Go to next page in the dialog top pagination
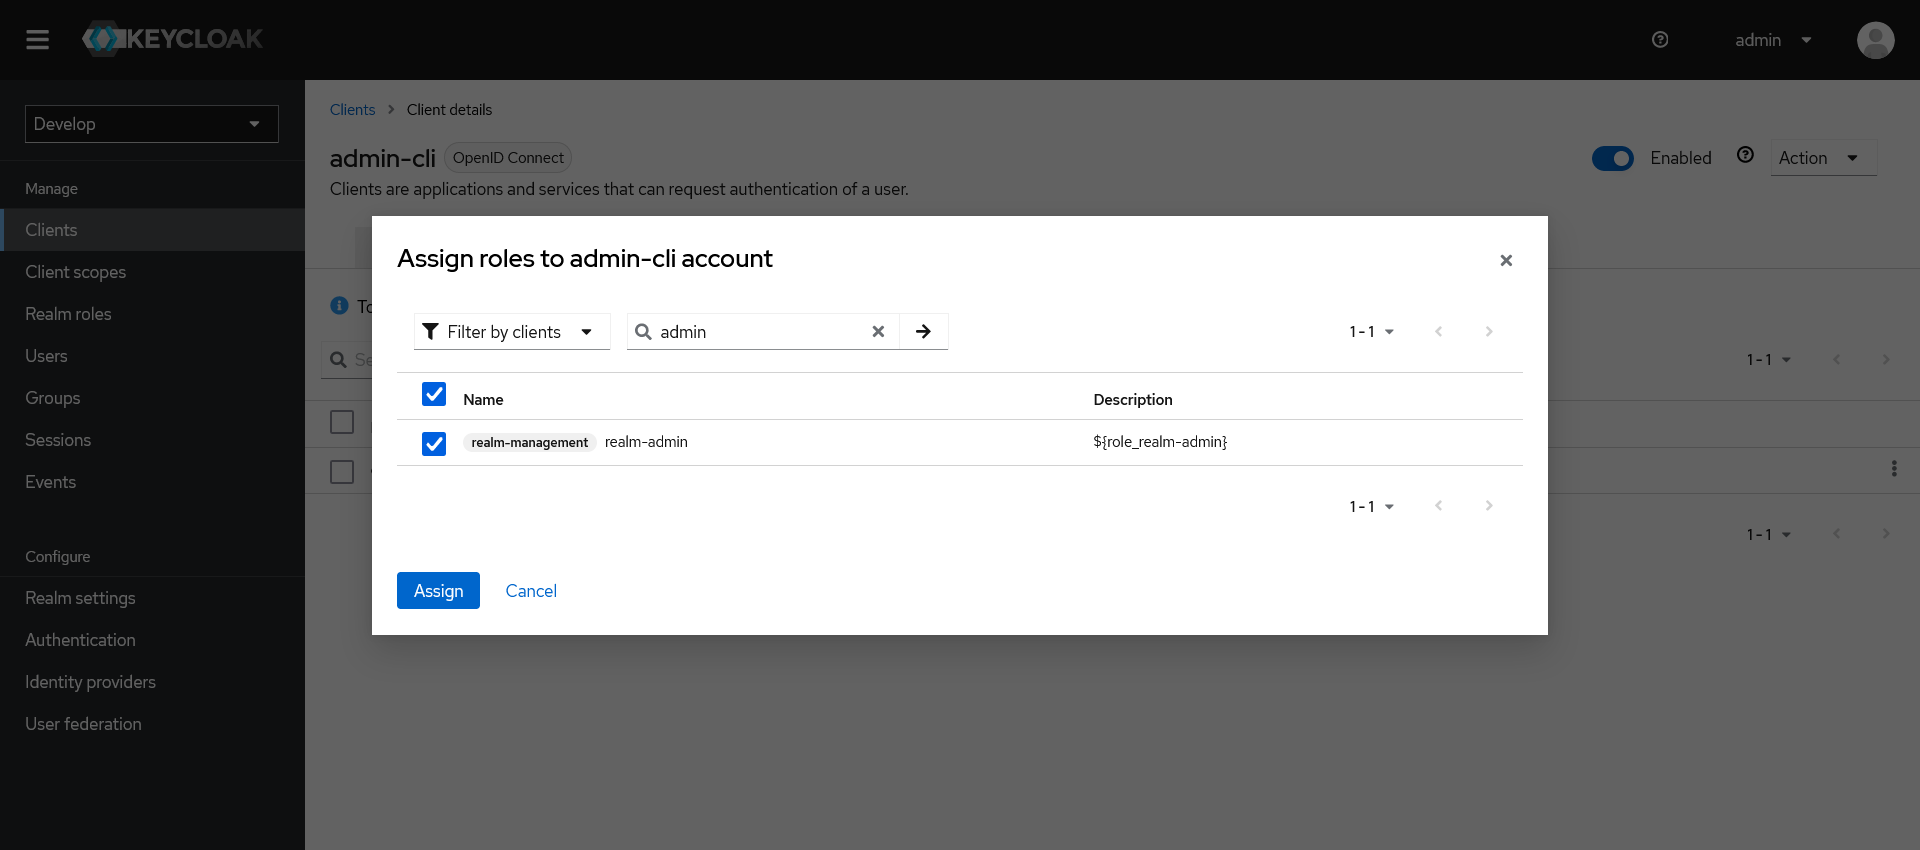The image size is (1920, 850). click(1489, 332)
